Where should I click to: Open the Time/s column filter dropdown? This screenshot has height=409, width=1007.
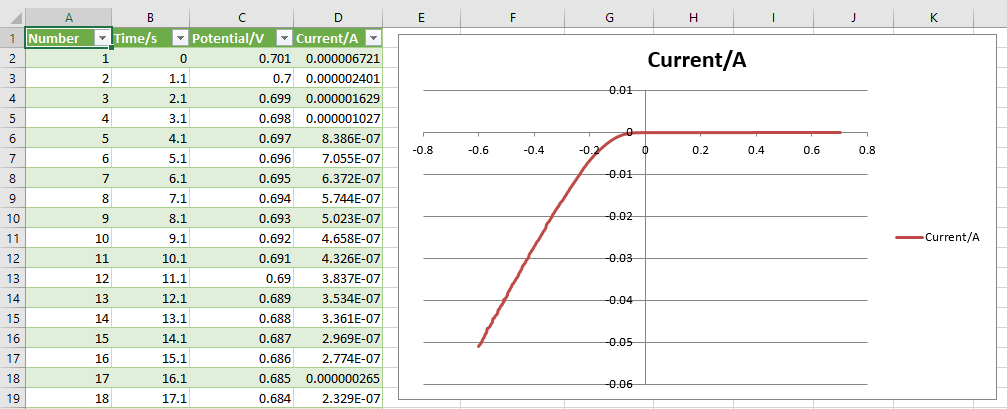180,39
